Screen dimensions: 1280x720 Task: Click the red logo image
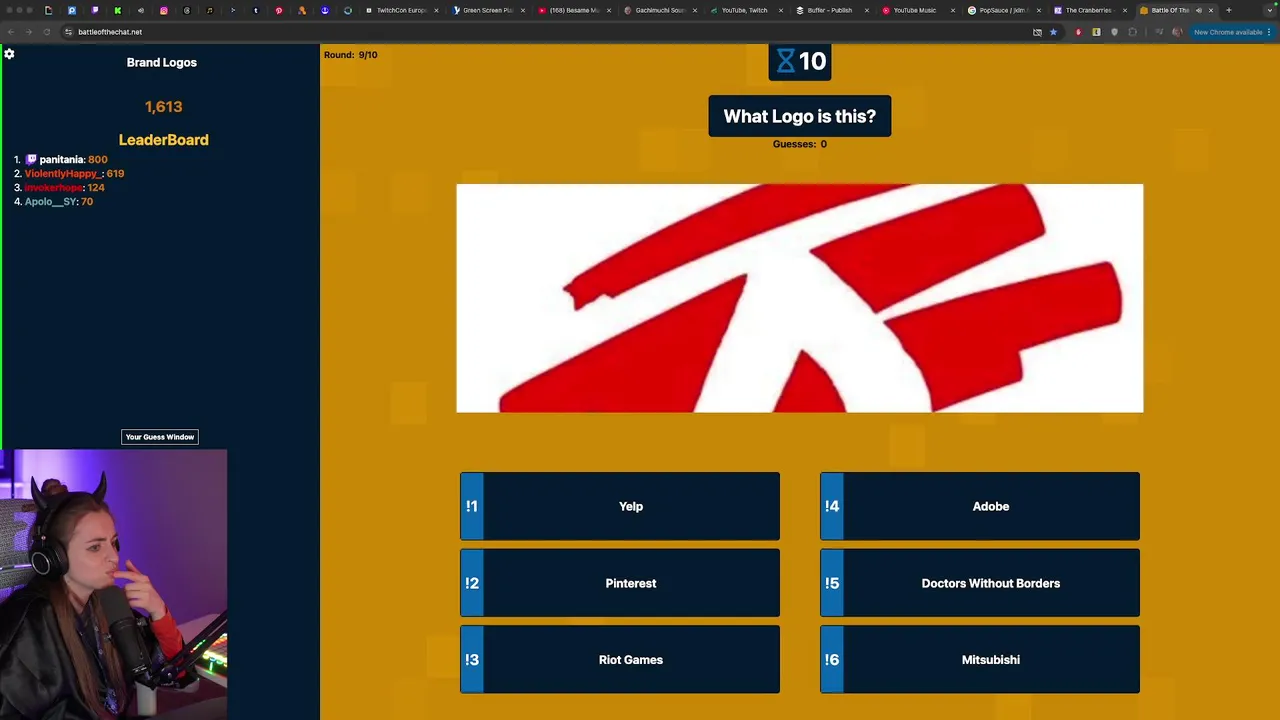800,298
